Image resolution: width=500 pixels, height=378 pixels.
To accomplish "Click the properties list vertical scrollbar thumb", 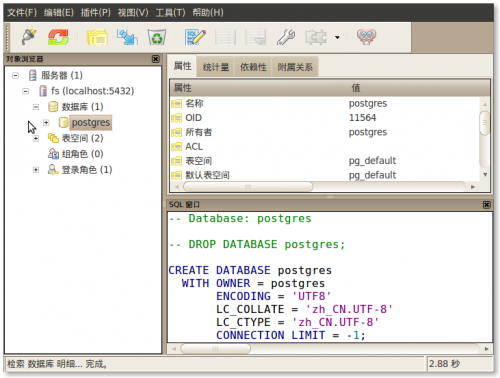I will 485,123.
